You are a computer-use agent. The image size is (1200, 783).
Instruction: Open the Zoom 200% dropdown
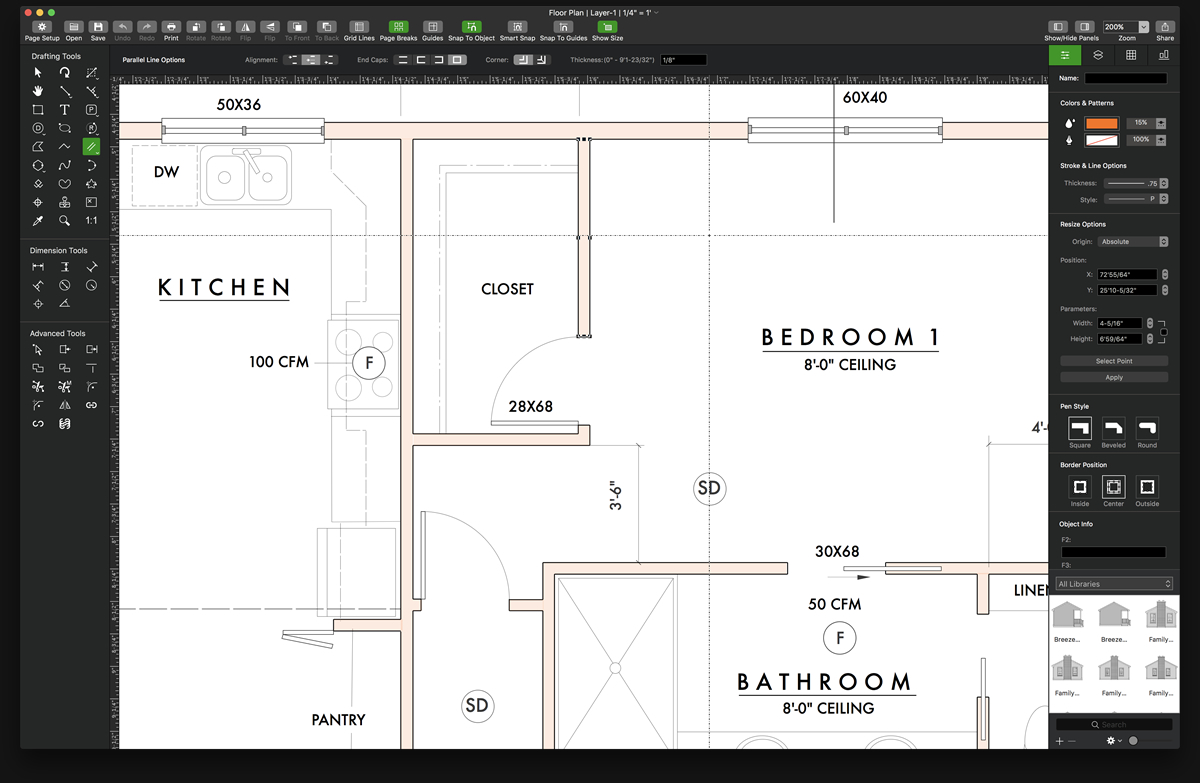click(x=1120, y=26)
